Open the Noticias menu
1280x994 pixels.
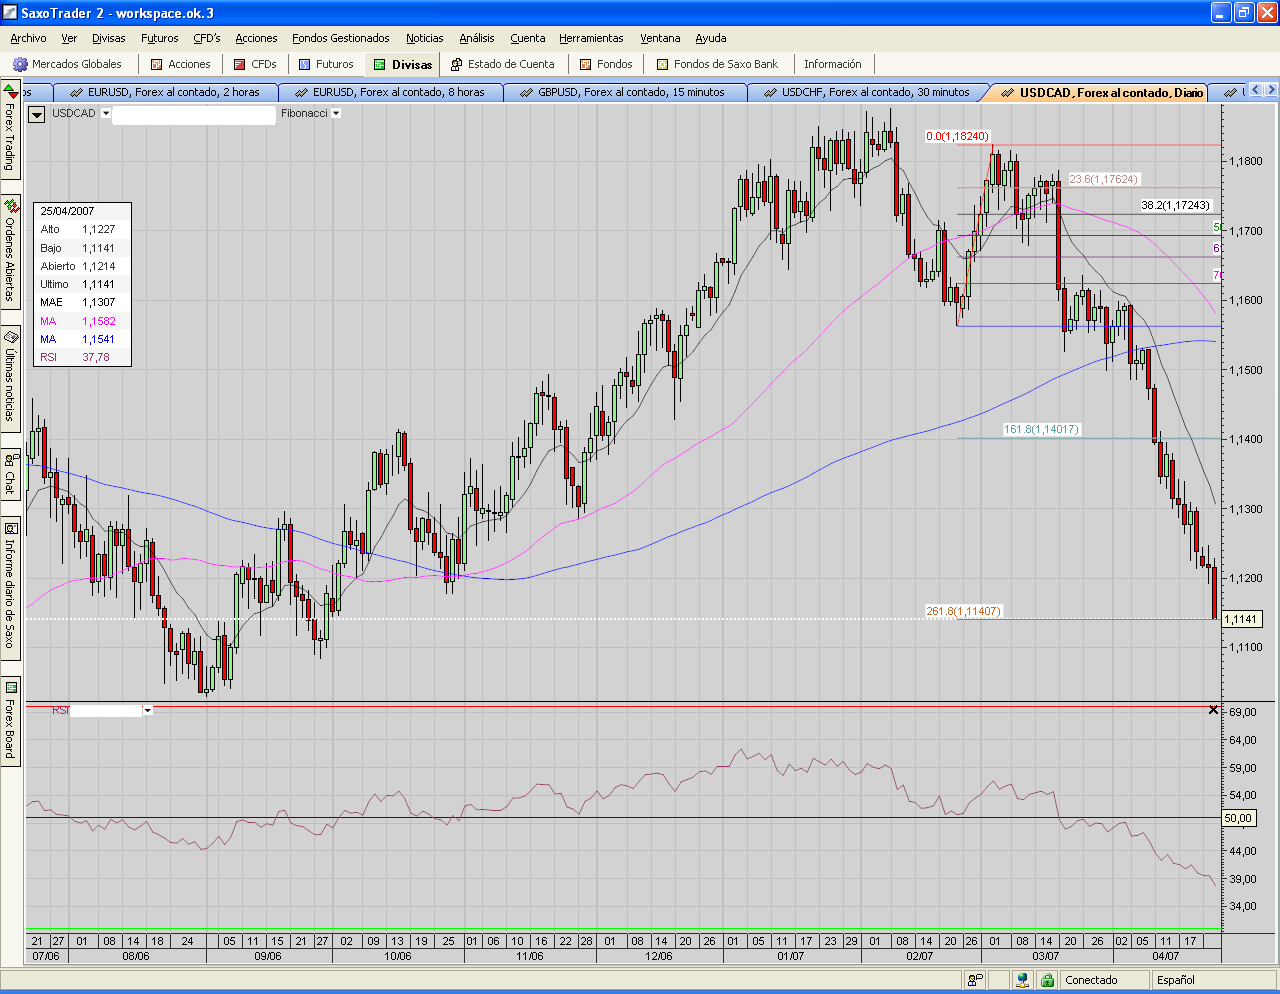pos(425,38)
